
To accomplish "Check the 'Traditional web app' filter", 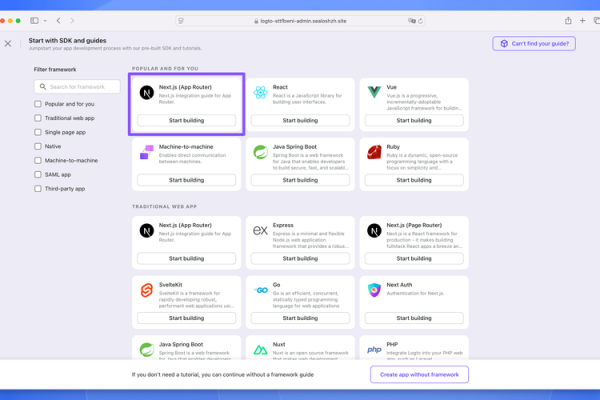I will tap(38, 118).
